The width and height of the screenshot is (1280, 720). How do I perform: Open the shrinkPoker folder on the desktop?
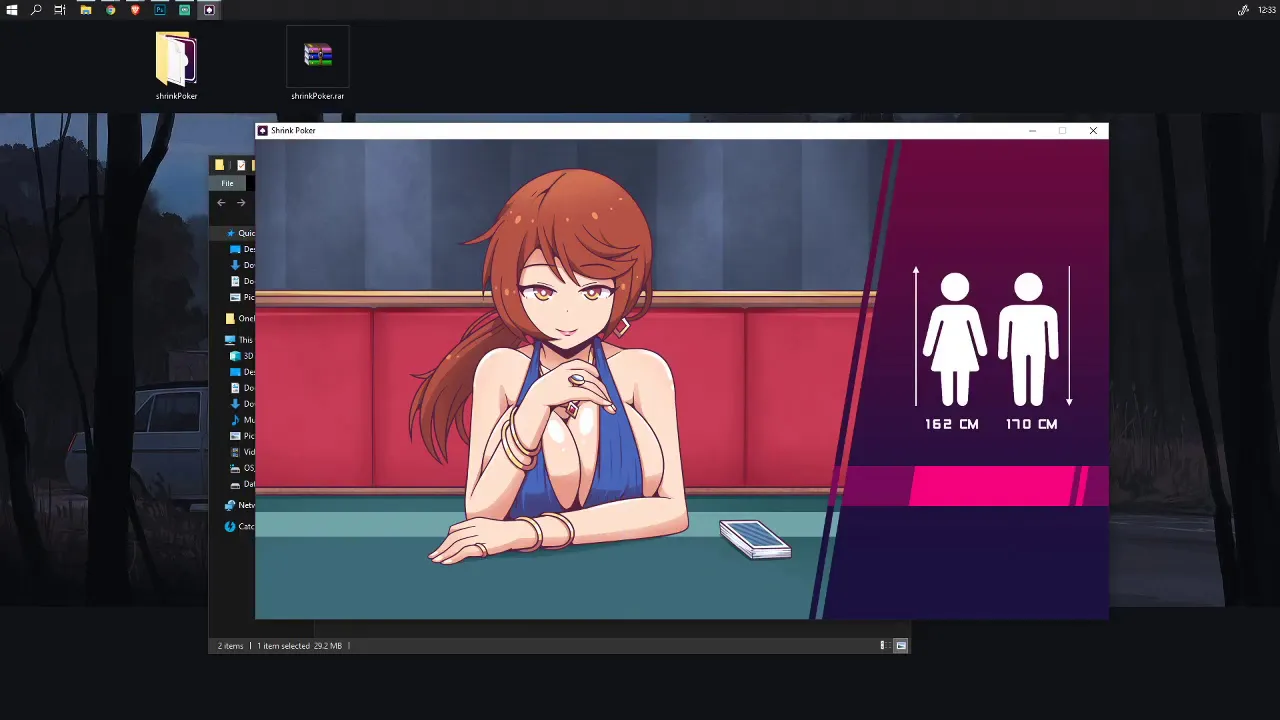pyautogui.click(x=176, y=66)
